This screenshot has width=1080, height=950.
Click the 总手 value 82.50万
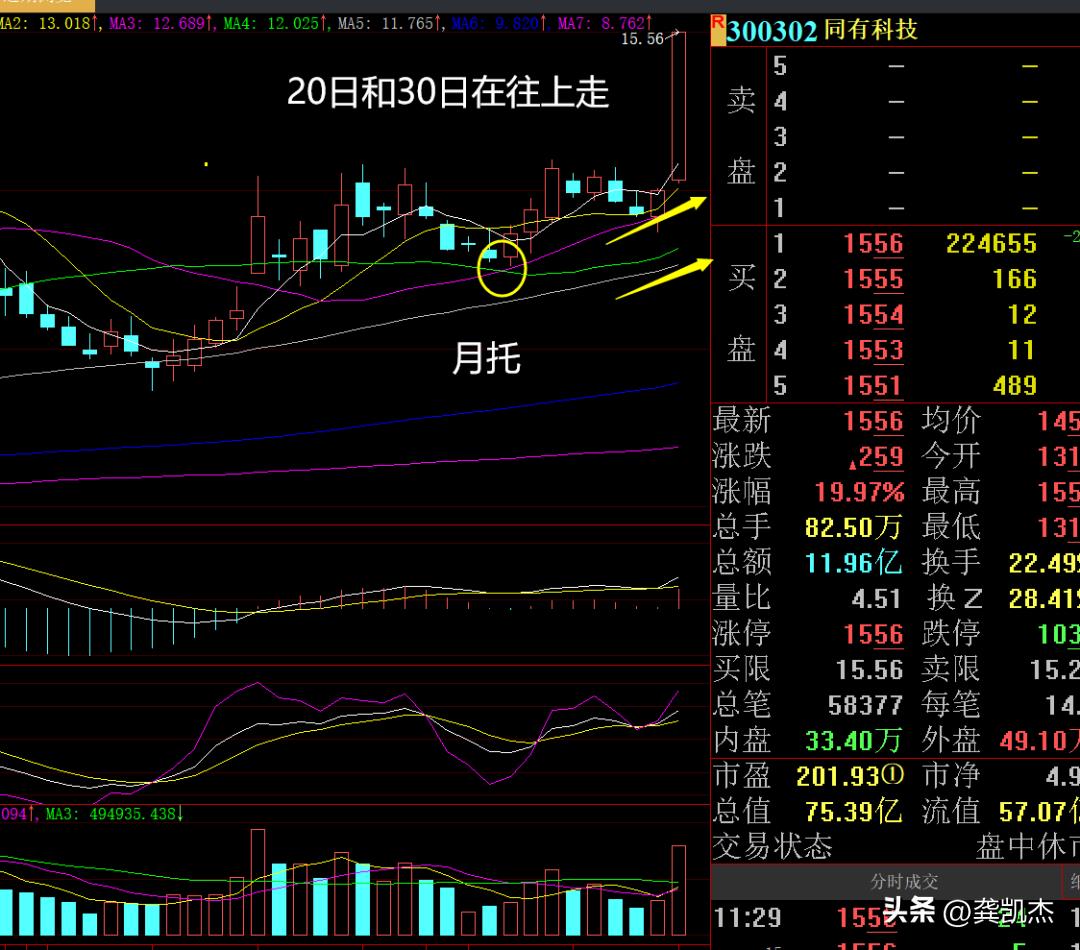(853, 528)
